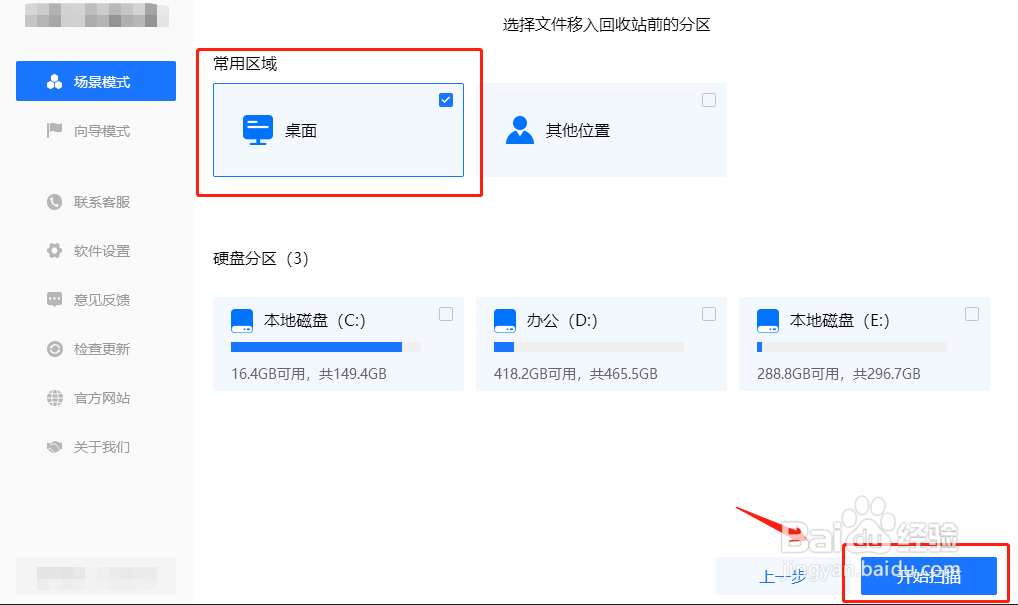Check the 其他位置 checkbox
Image resolution: width=1018 pixels, height=605 pixels.
tap(709, 100)
